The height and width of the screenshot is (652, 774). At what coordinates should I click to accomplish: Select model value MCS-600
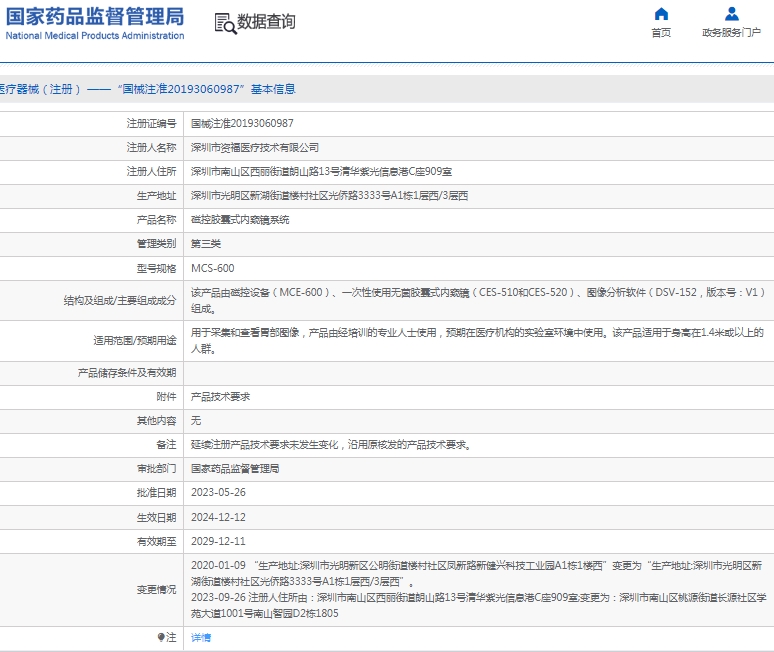pos(213,268)
